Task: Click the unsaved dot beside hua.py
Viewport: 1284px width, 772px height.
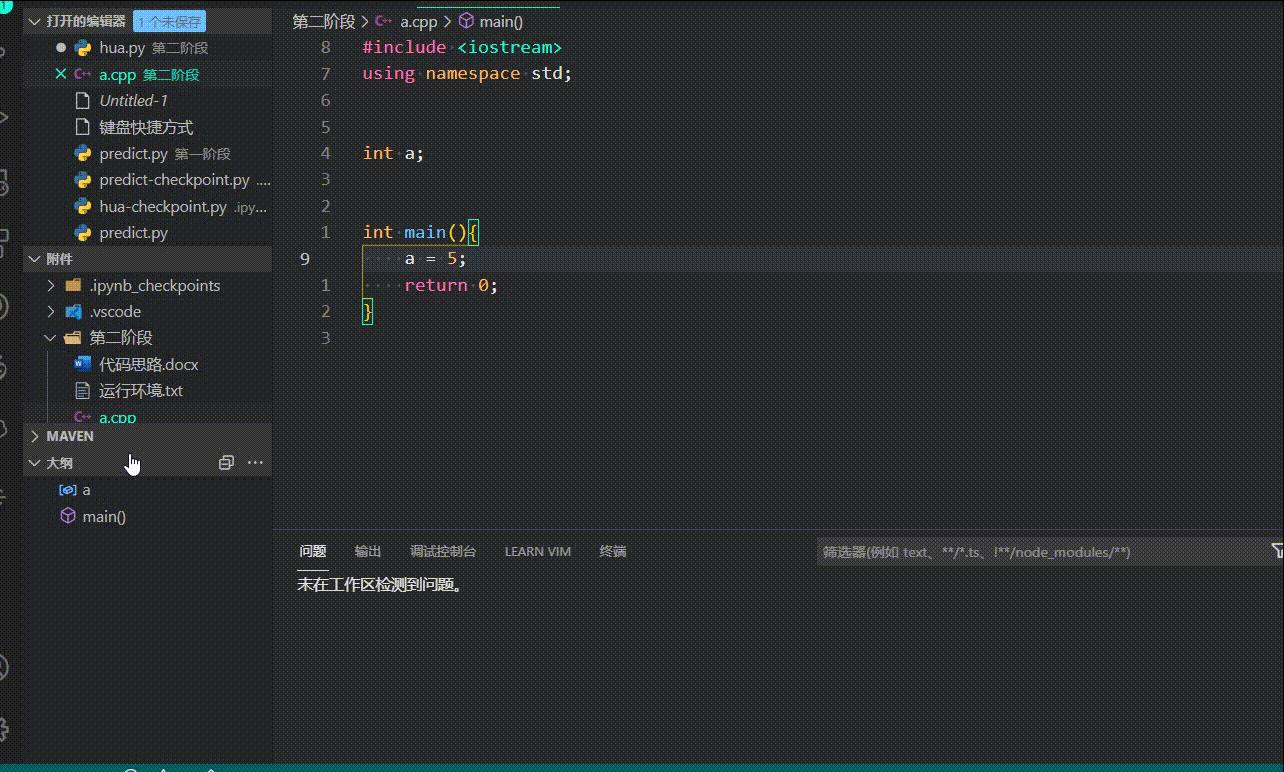Action: [x=61, y=47]
